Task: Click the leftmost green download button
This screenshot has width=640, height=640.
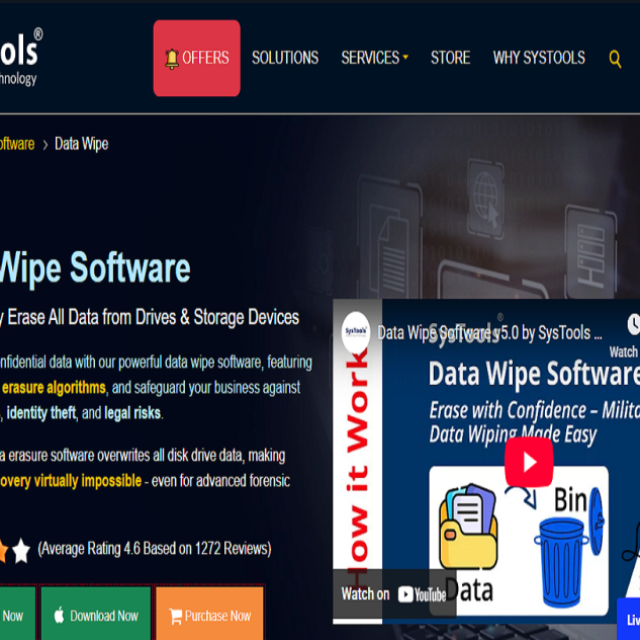Action: pos(14,615)
